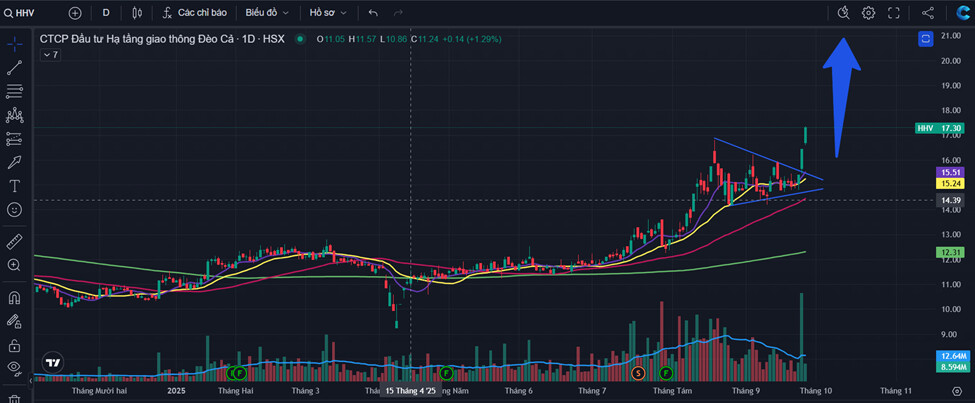Click the trash remove objects icon
Screen dimensions: 975x403
click(x=14, y=399)
